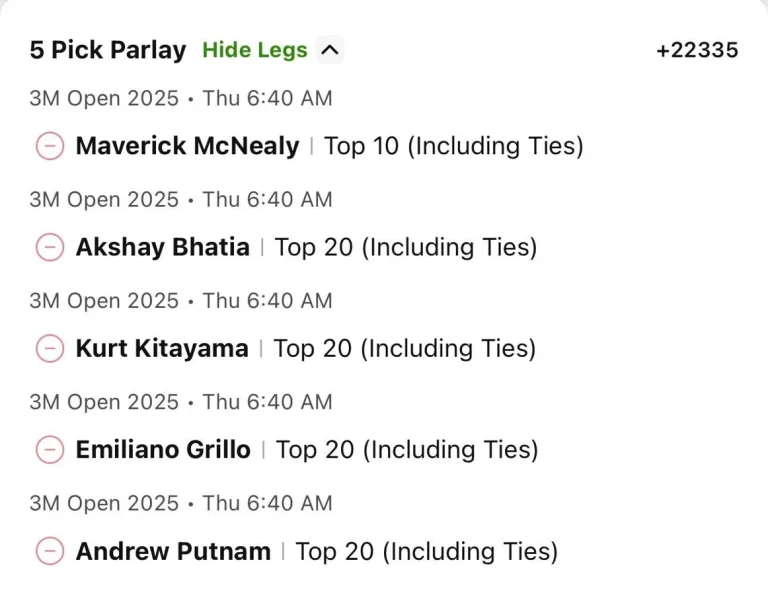The height and width of the screenshot is (595, 768).
Task: Click the status icon beside Akshay Bhatia
Action: coord(49,247)
